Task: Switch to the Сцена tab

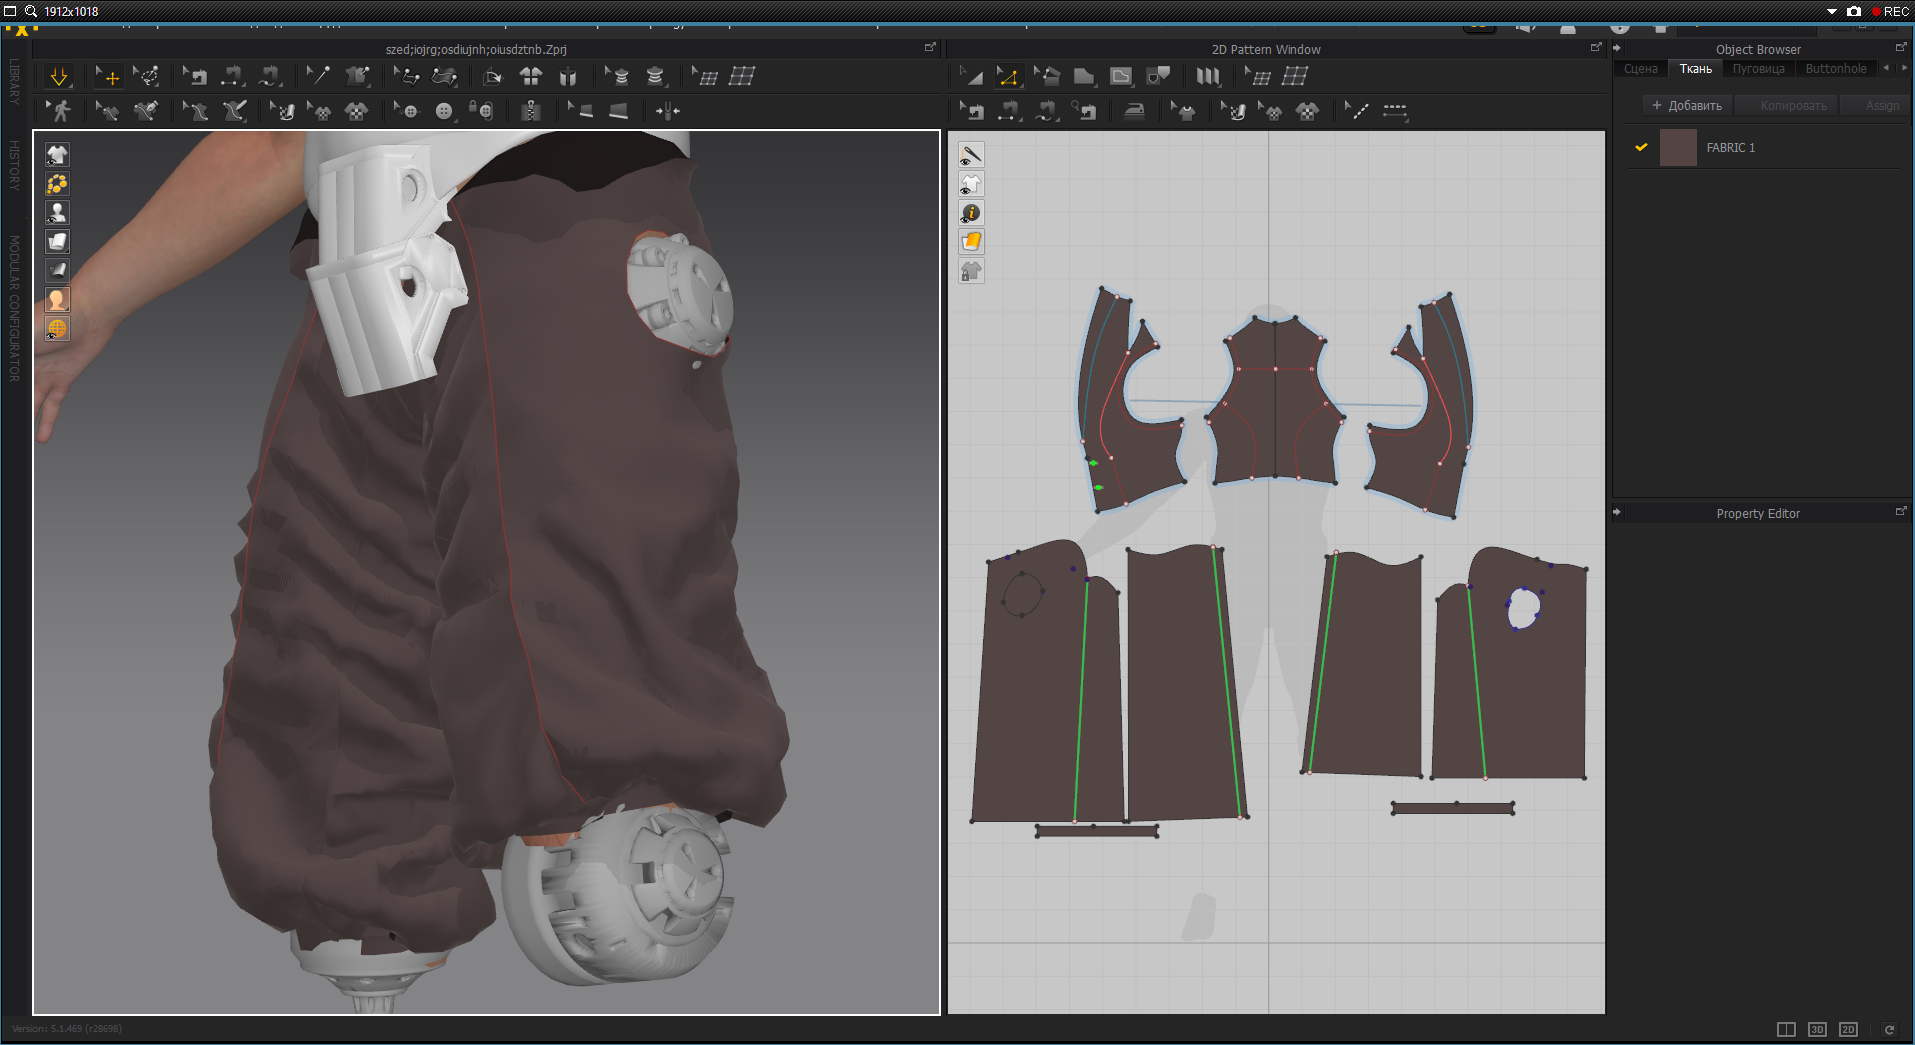Action: (1640, 69)
